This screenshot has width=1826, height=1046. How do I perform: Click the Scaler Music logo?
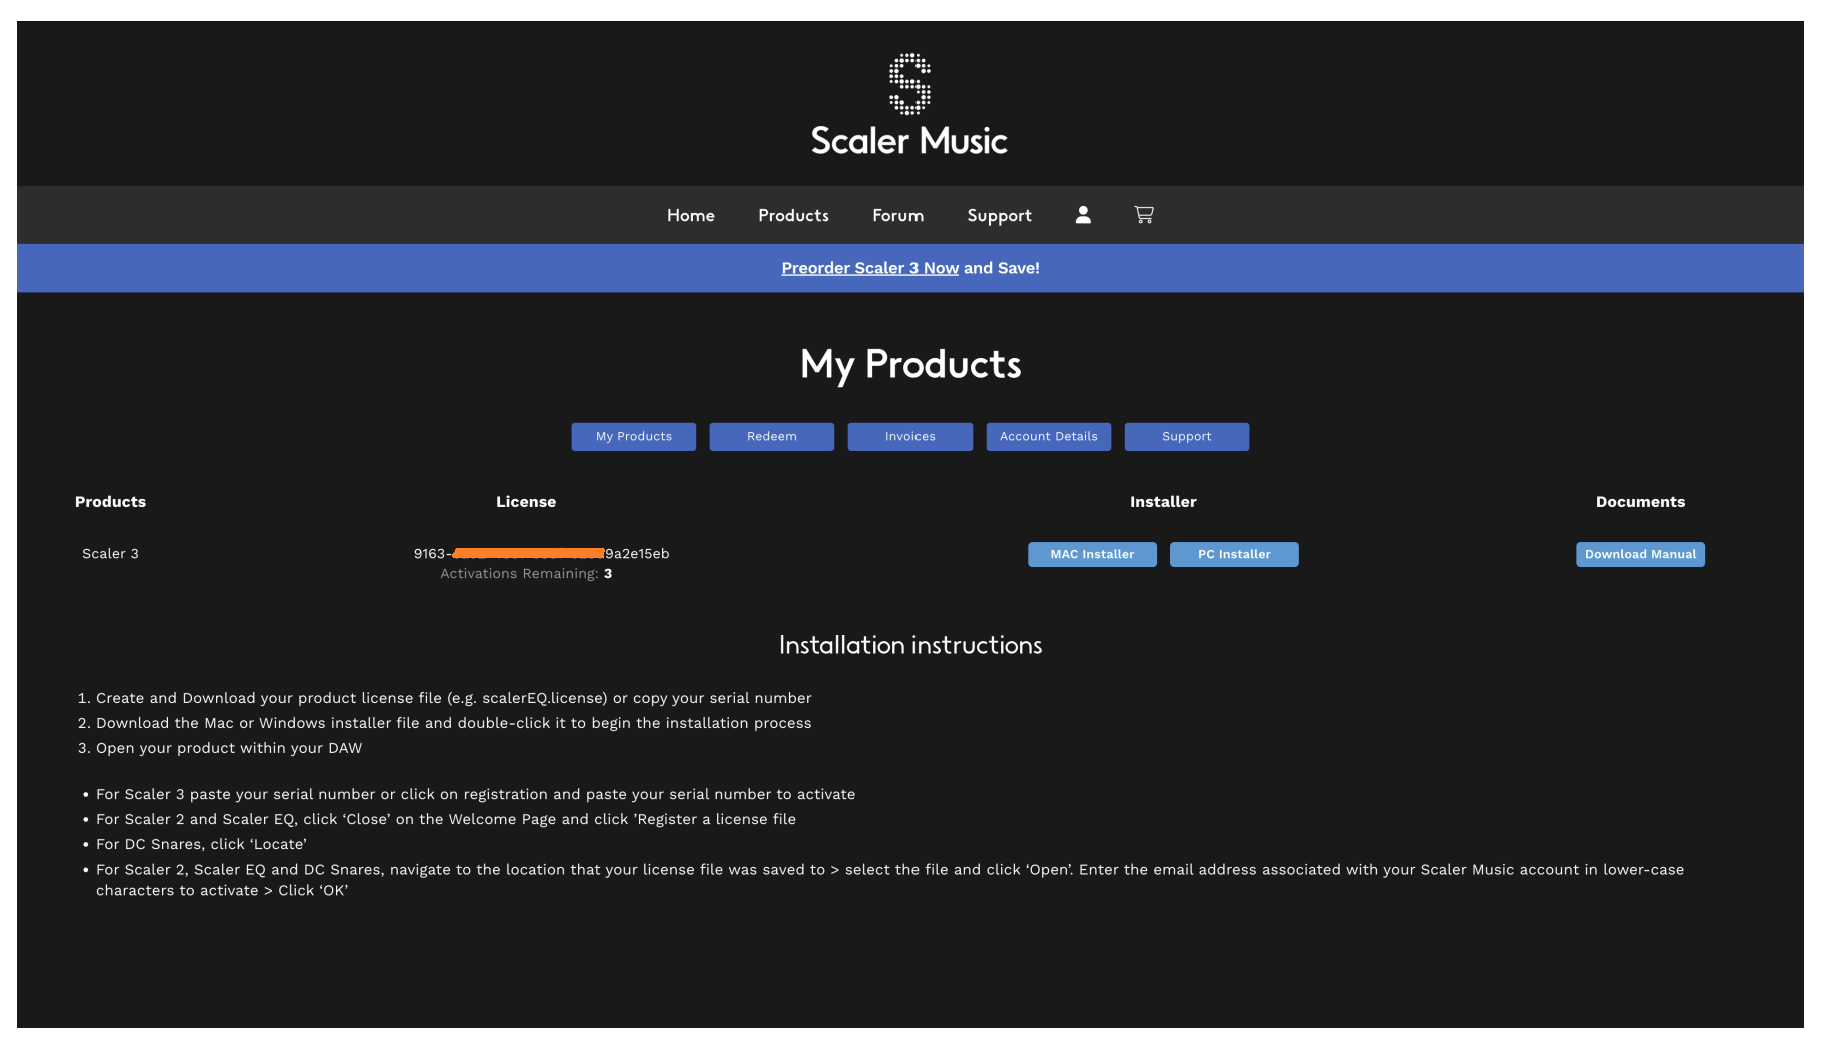[910, 105]
